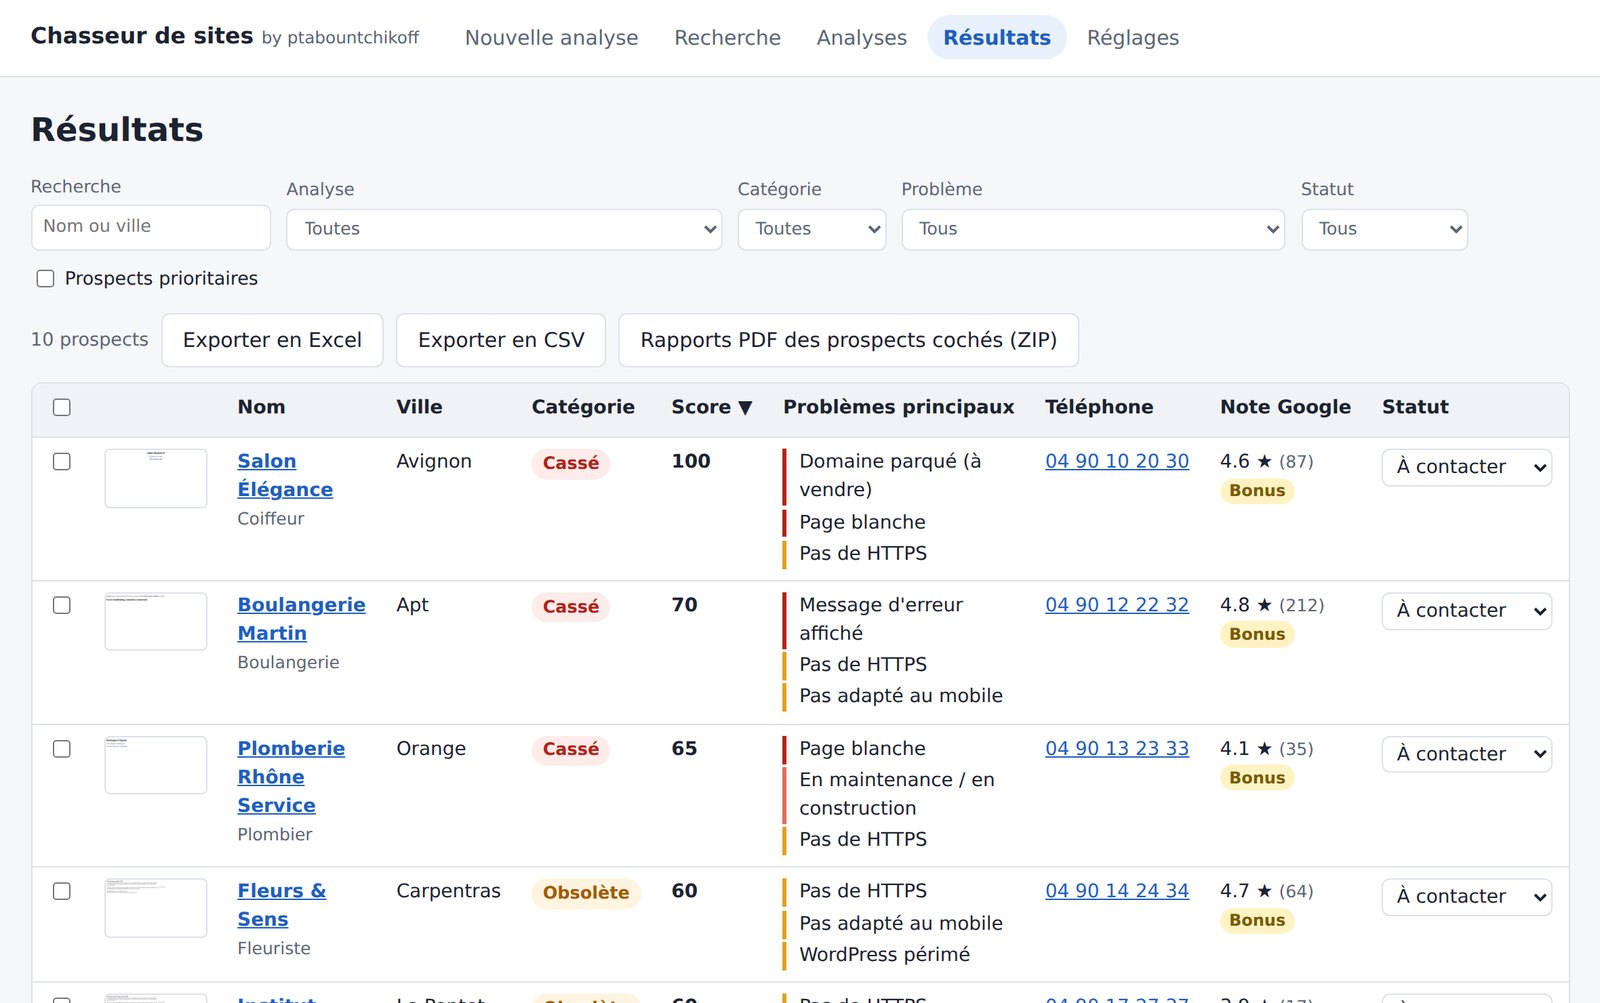1600x1003 pixels.
Task: Click the Bonus badge in Salon Élégance row
Action: click(1257, 491)
